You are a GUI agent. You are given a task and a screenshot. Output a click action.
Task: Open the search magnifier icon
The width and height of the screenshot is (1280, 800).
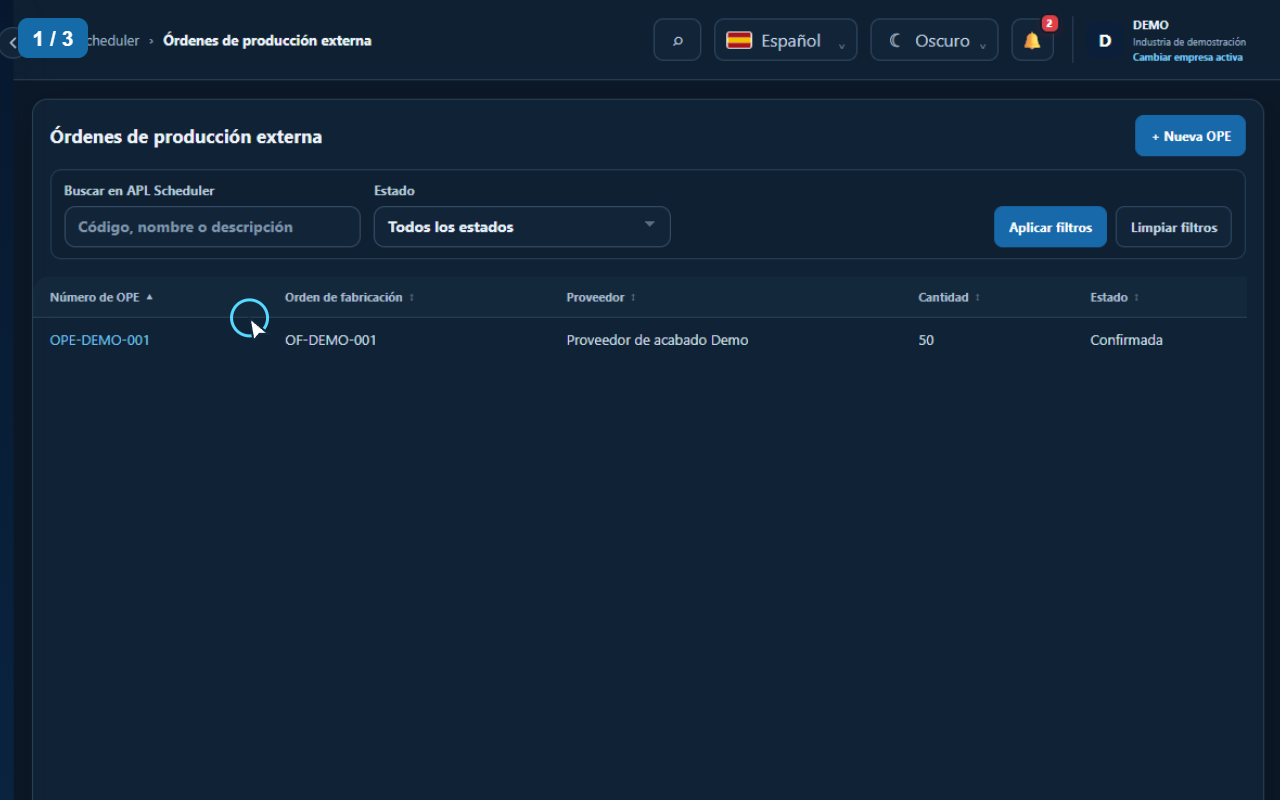pos(677,41)
